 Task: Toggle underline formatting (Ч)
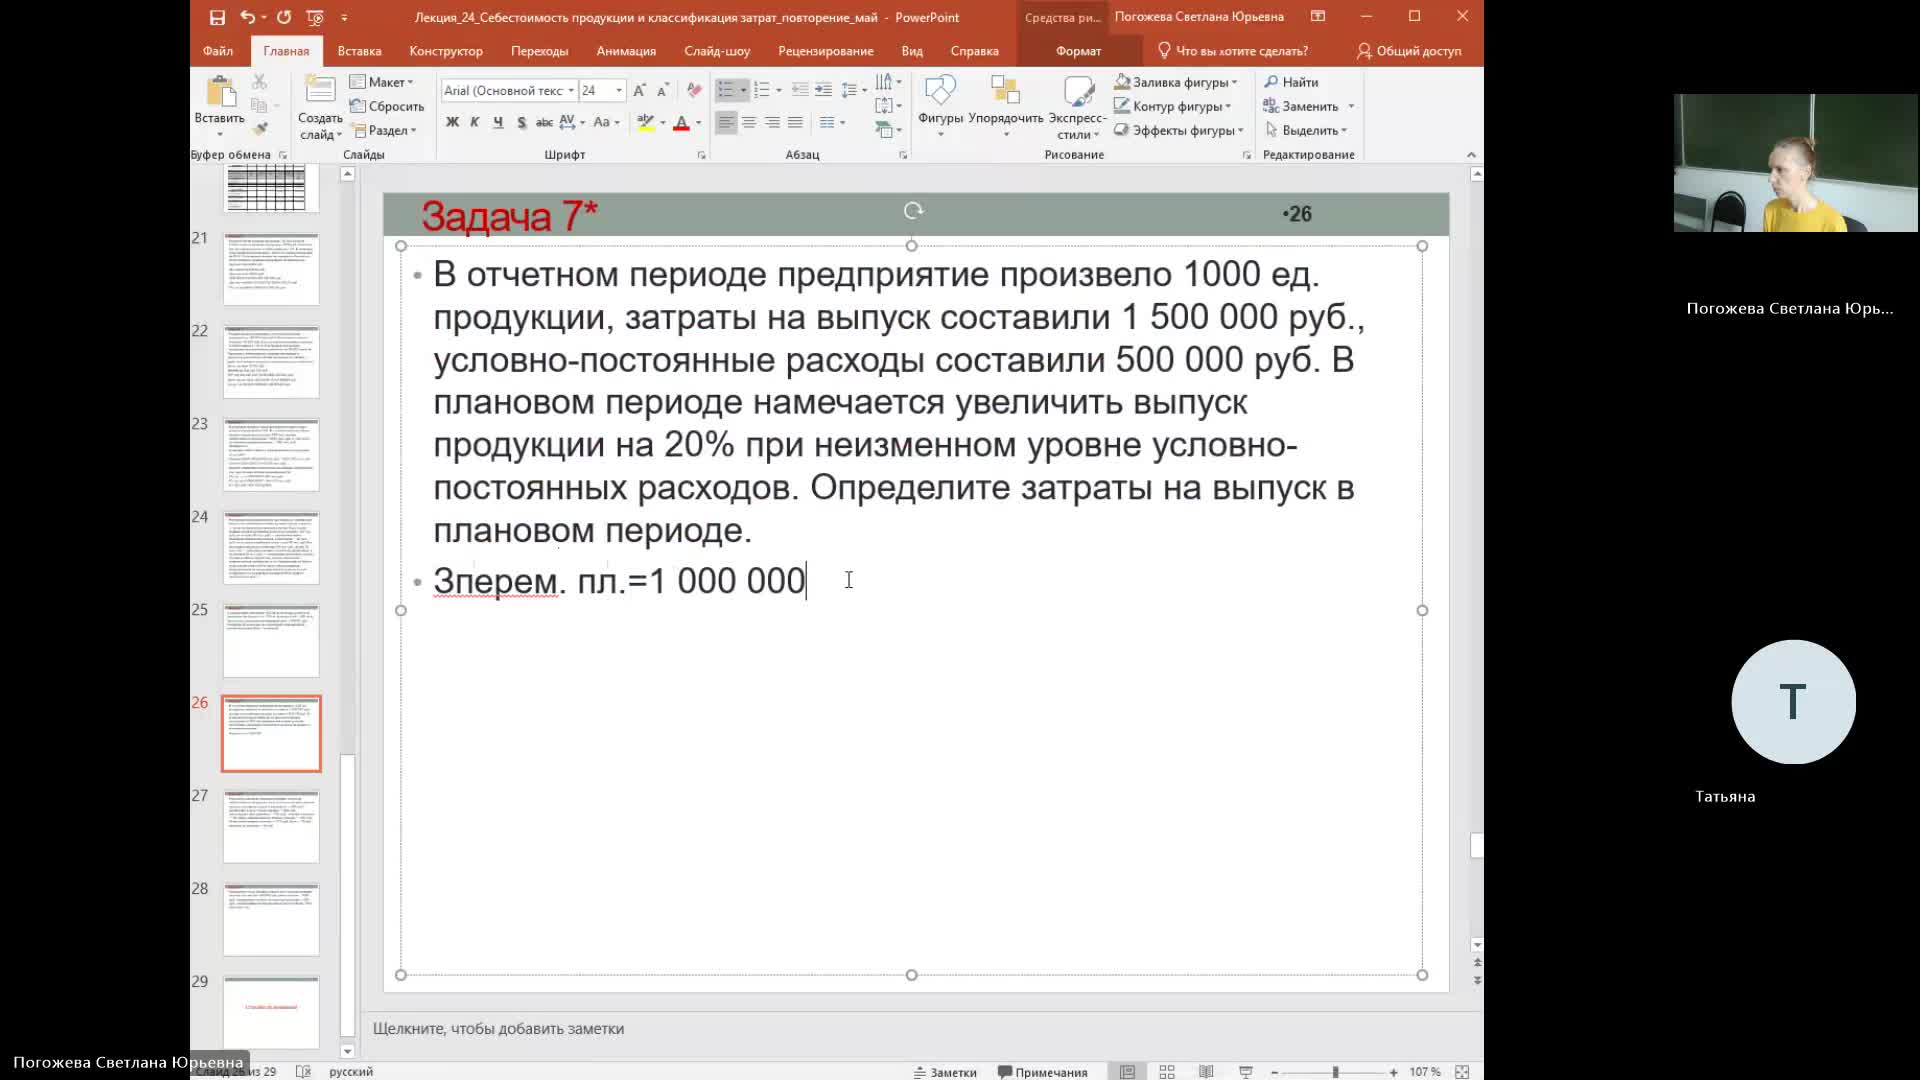click(498, 122)
